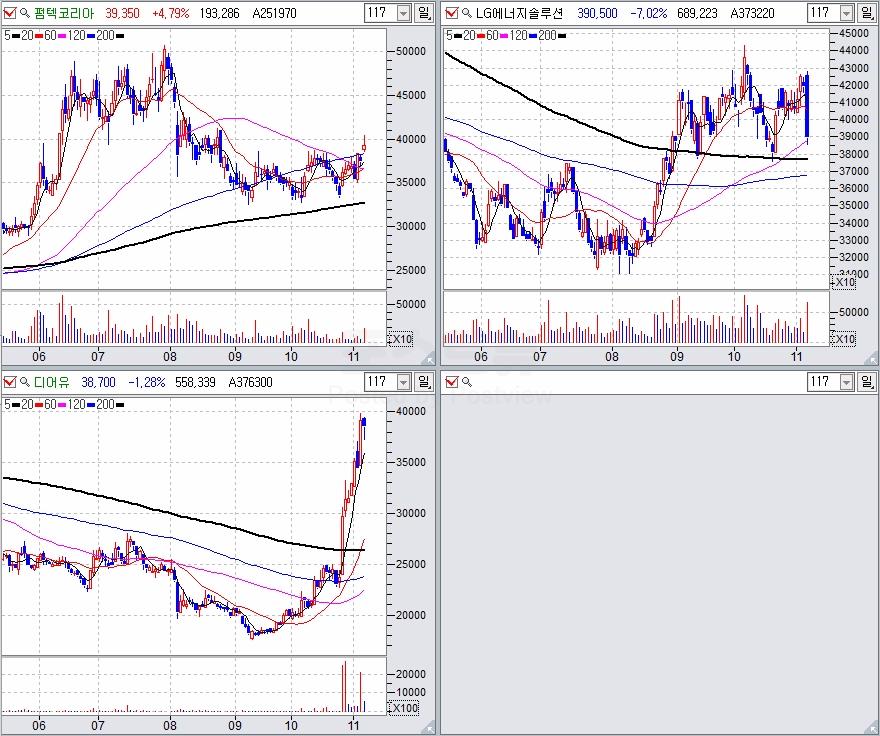The image size is (880, 736).
Task: Click the red 20-day MA legend in 펌텍코리아 chart
Action: (x=28, y=35)
